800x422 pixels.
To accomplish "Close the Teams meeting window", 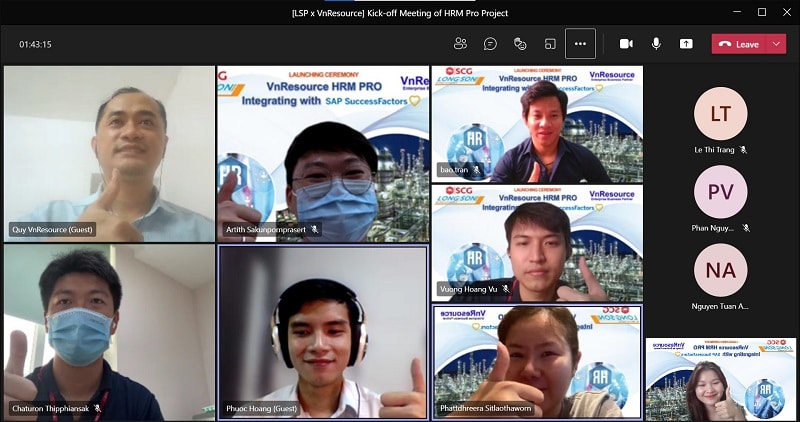I will point(787,12).
